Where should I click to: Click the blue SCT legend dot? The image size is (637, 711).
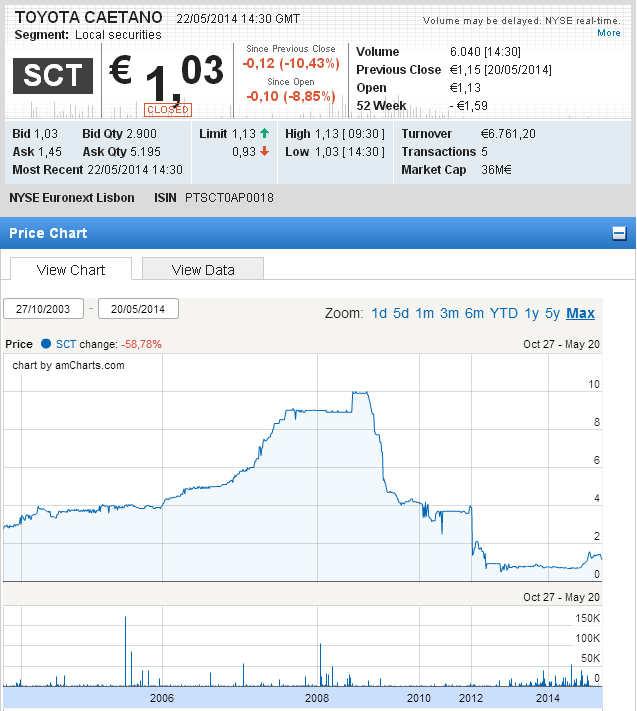click(46, 344)
